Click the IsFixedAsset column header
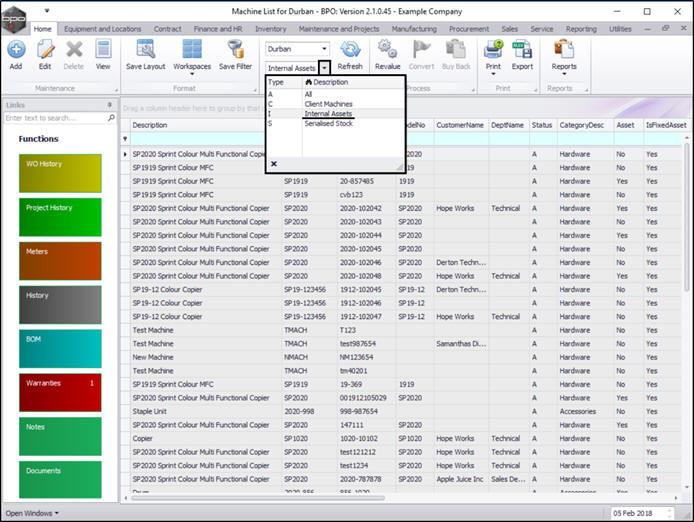The width and height of the screenshot is (694, 522). 665,125
